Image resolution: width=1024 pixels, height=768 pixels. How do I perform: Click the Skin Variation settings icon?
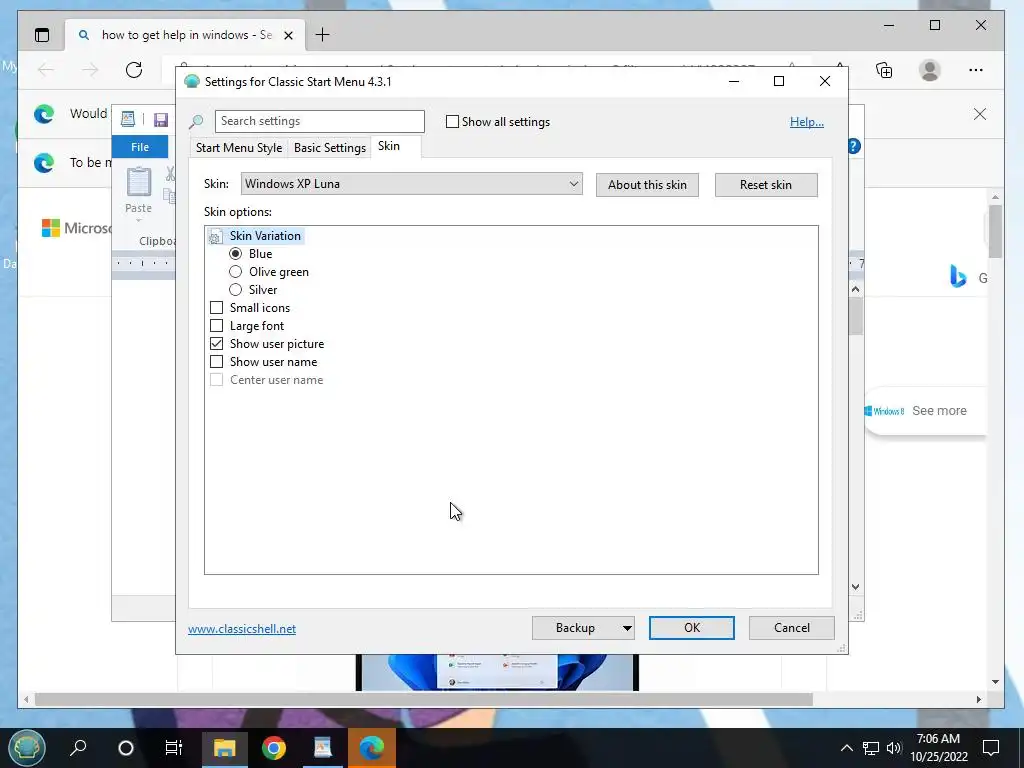click(215, 236)
